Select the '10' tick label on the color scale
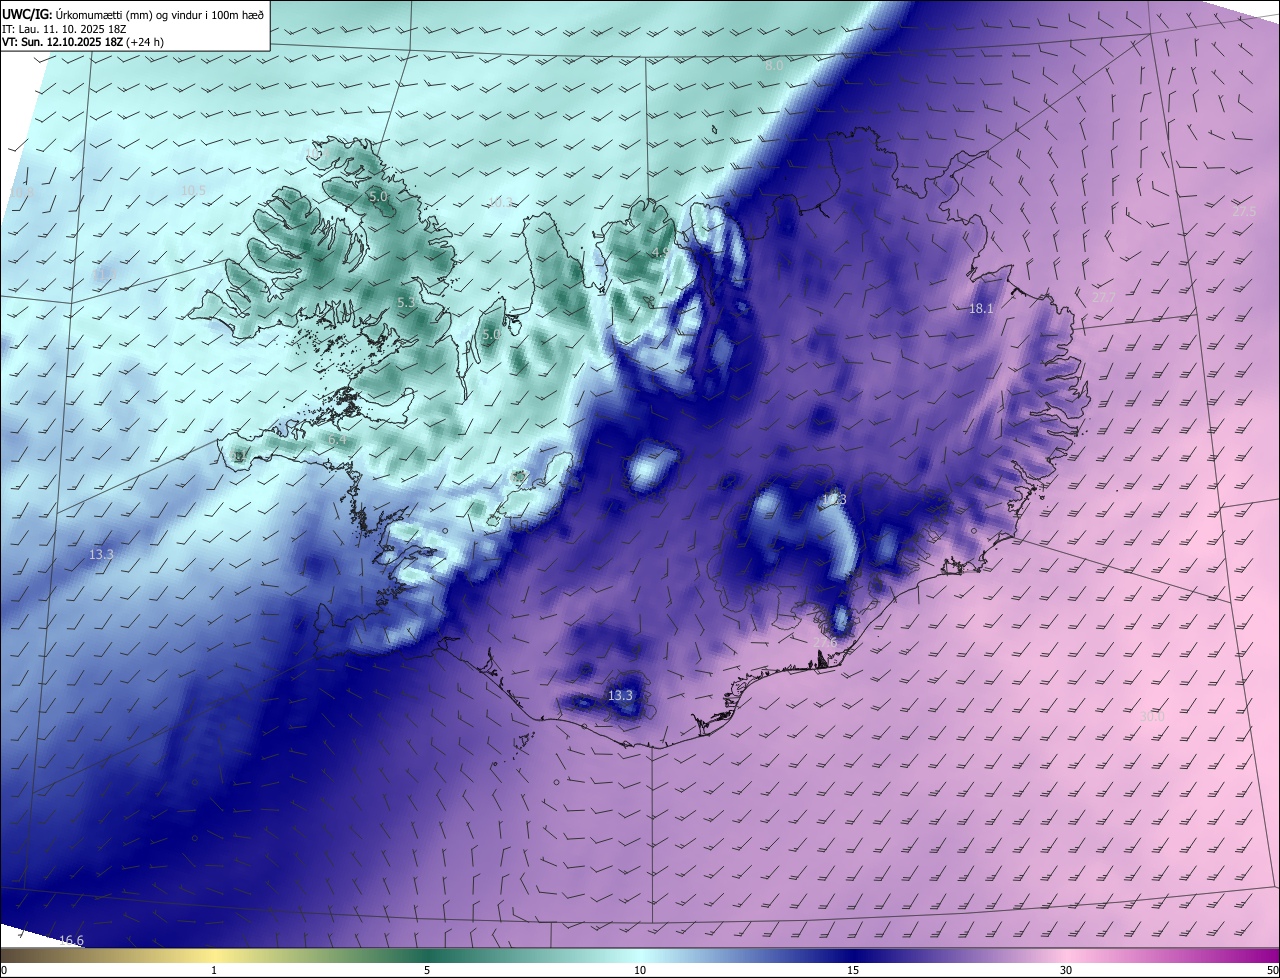Screen dimensions: 1280x978 640,971
